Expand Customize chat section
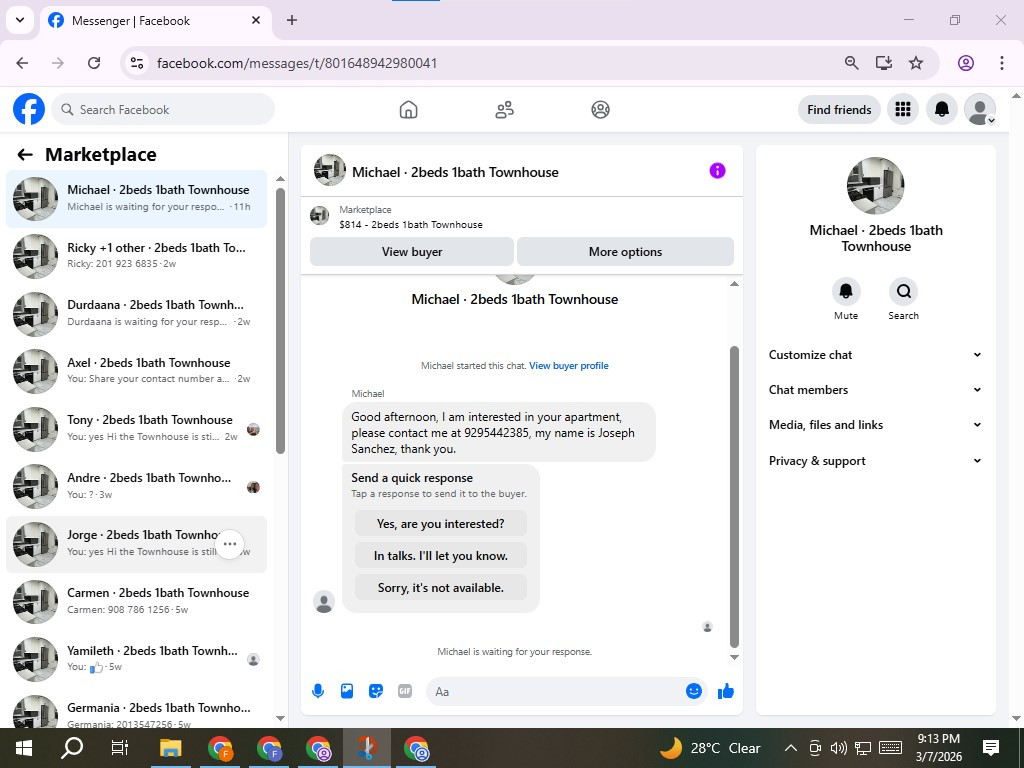The image size is (1024, 768). (875, 355)
